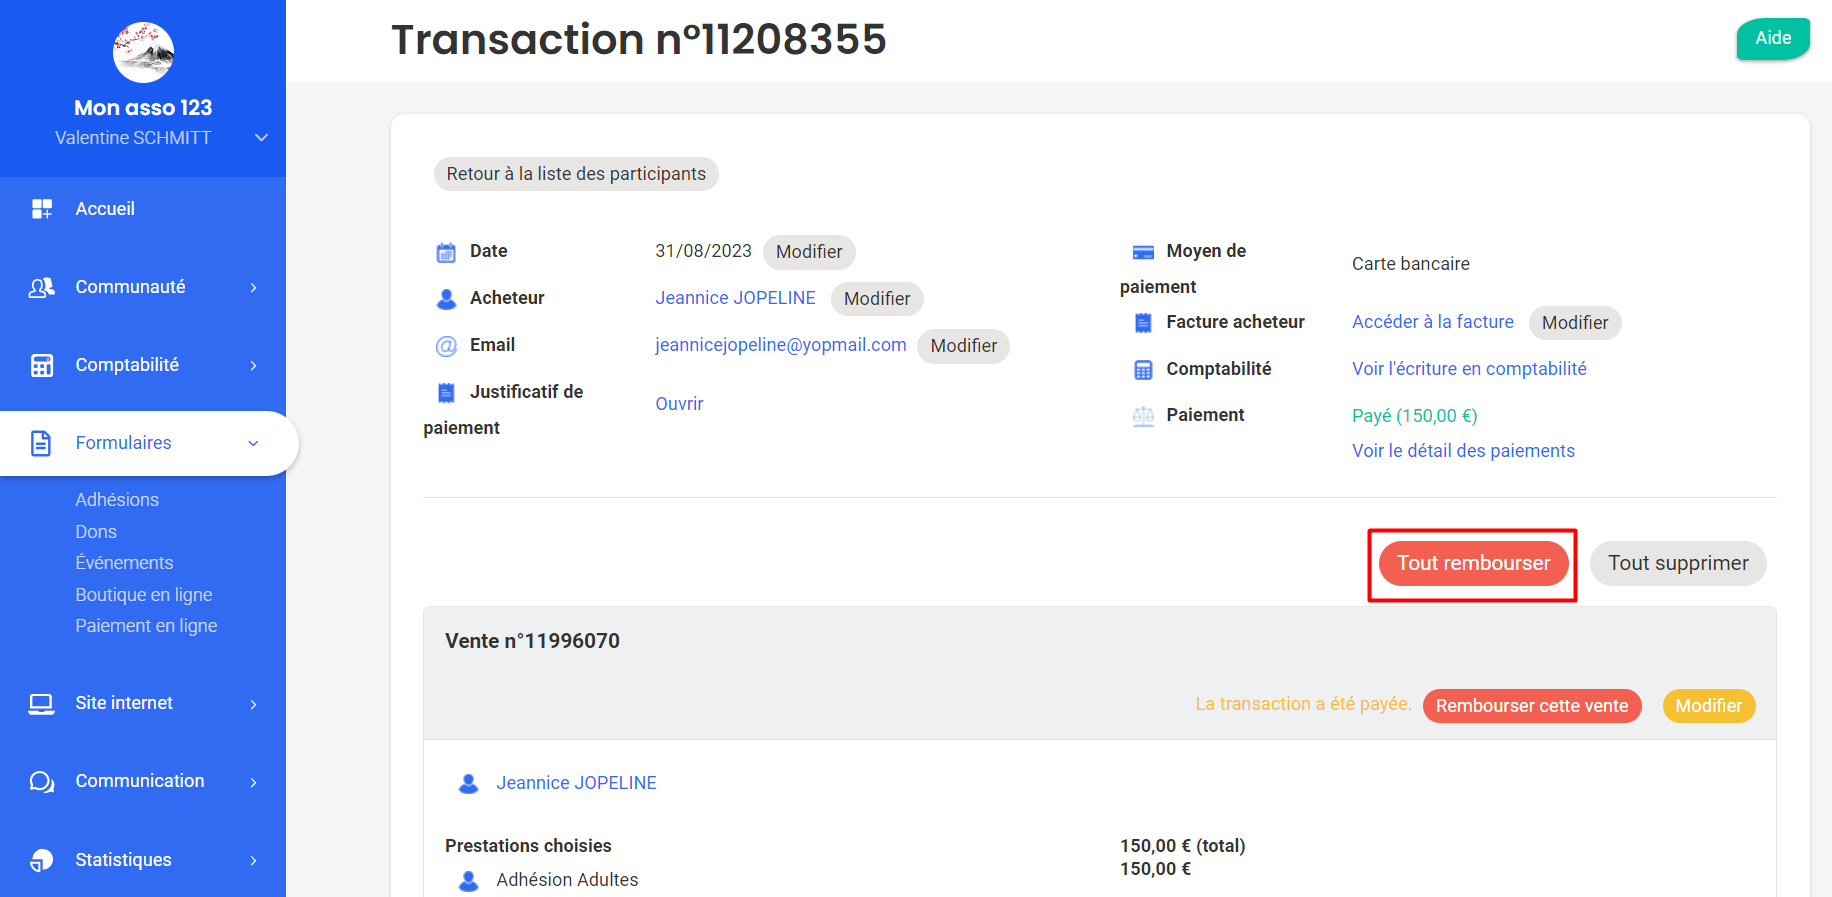Select Boutique en ligne in sidebar
This screenshot has height=897, width=1832.
point(144,595)
